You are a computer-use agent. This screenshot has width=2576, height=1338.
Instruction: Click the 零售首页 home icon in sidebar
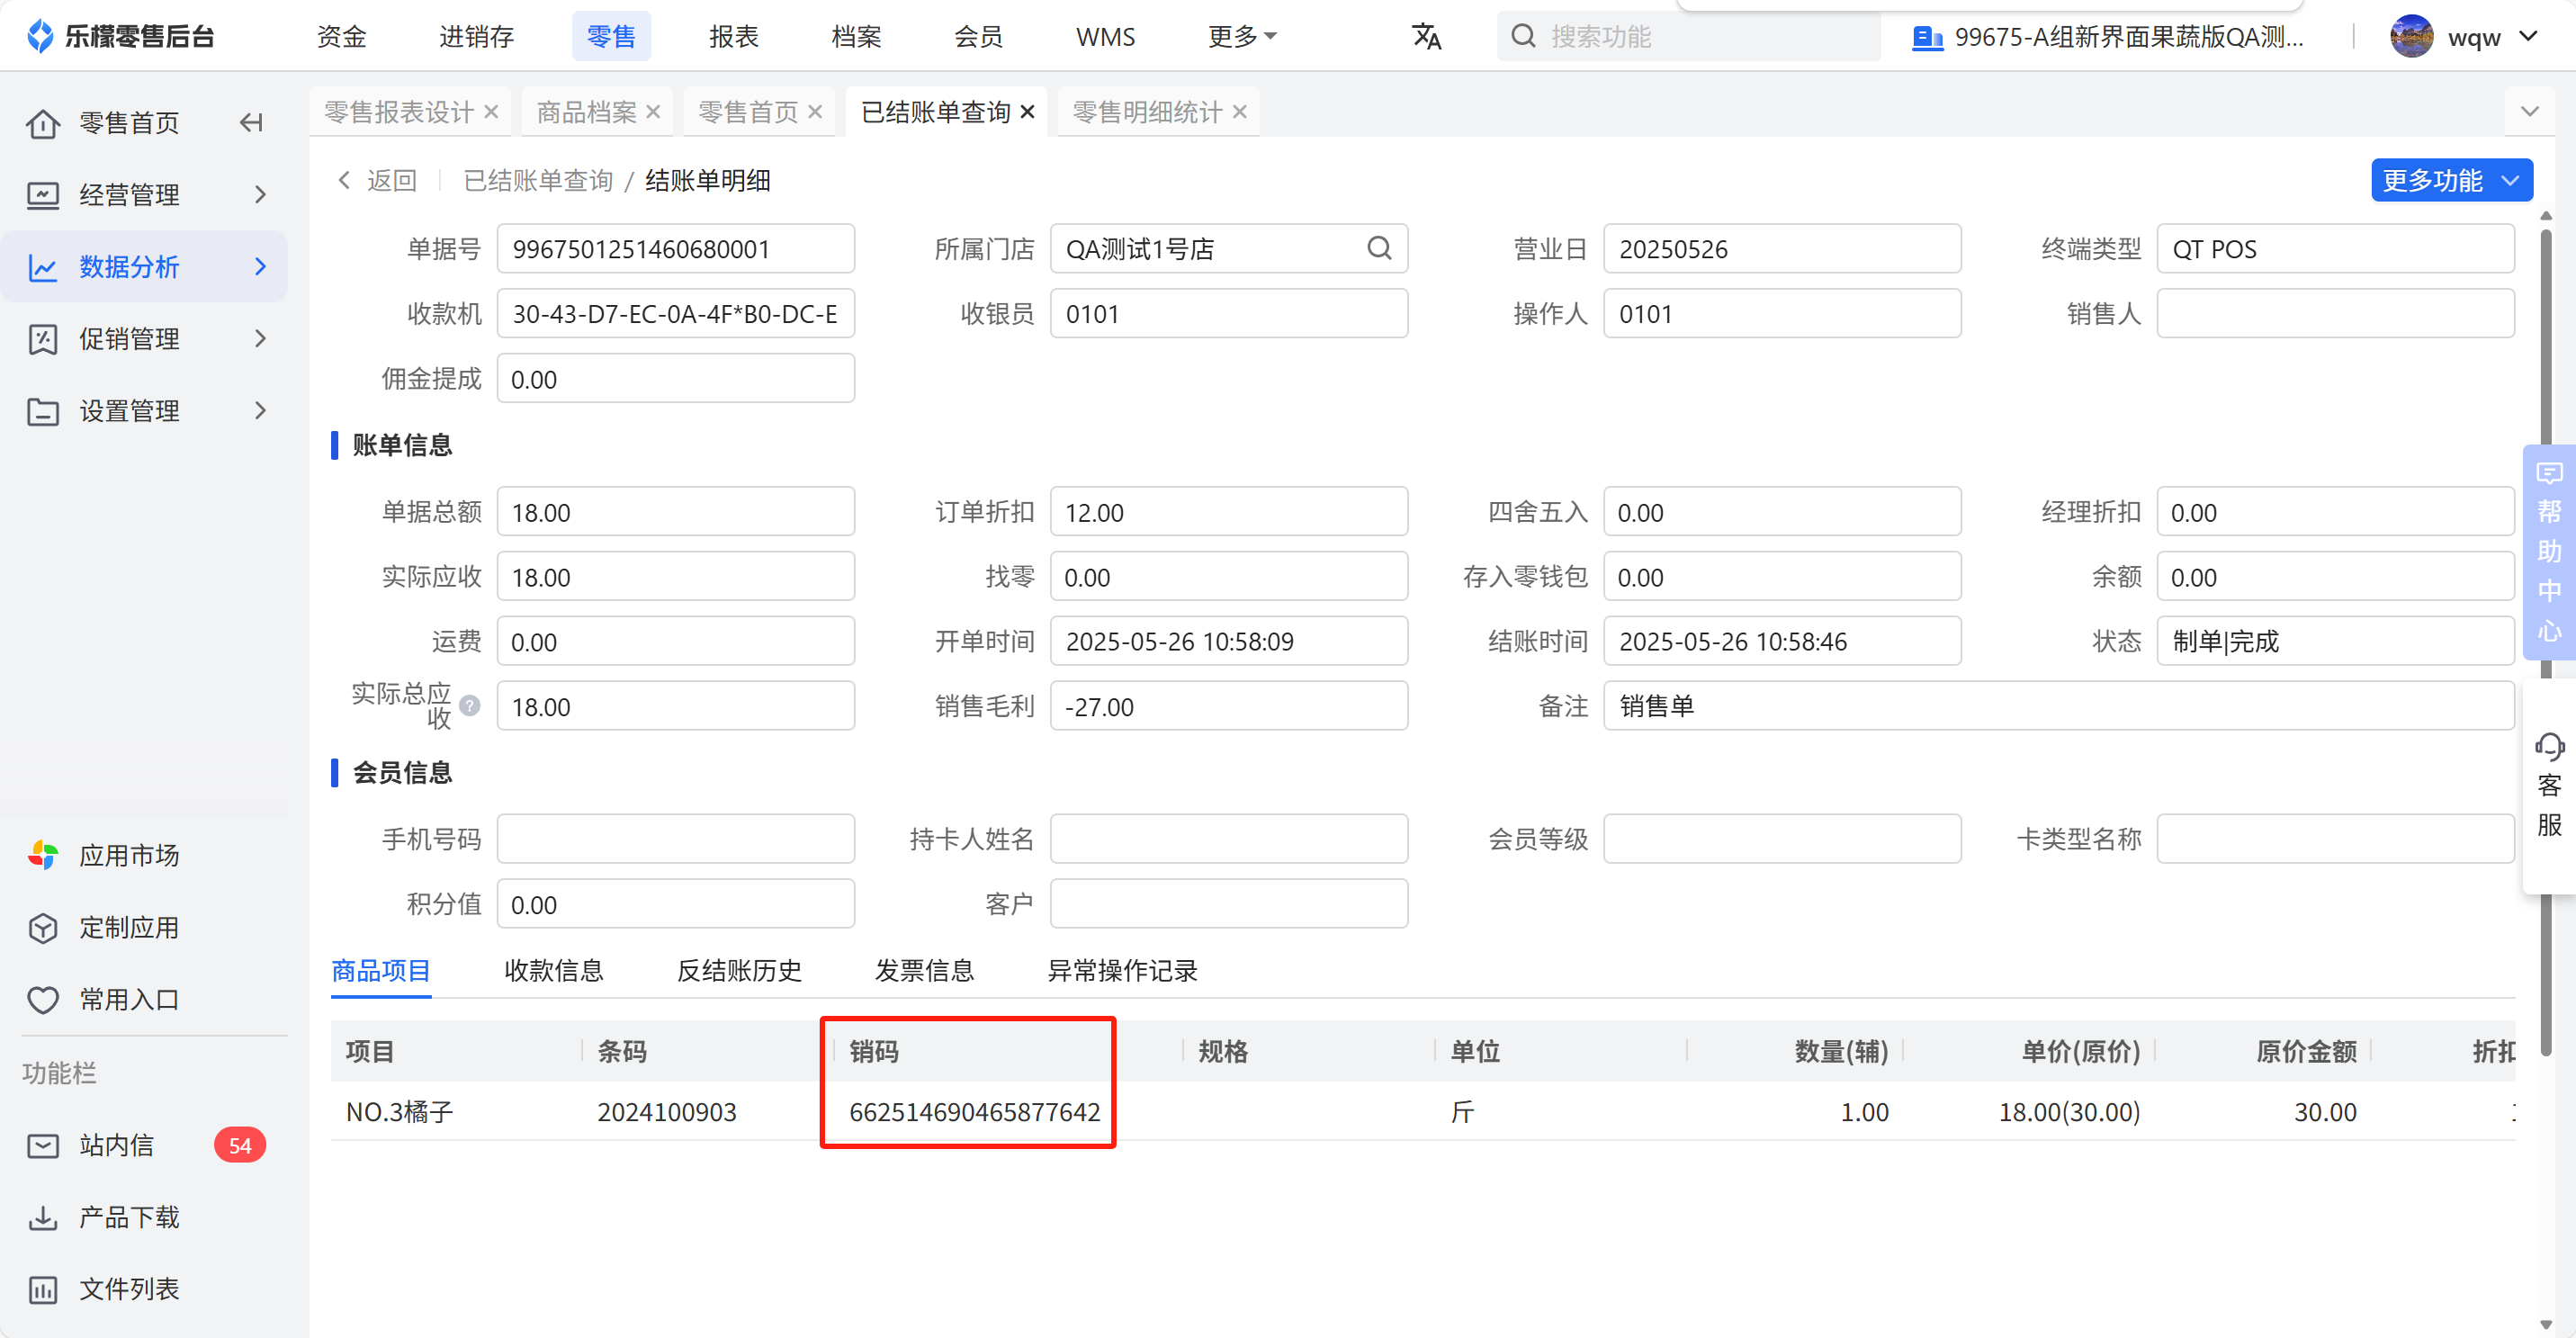[x=43, y=123]
